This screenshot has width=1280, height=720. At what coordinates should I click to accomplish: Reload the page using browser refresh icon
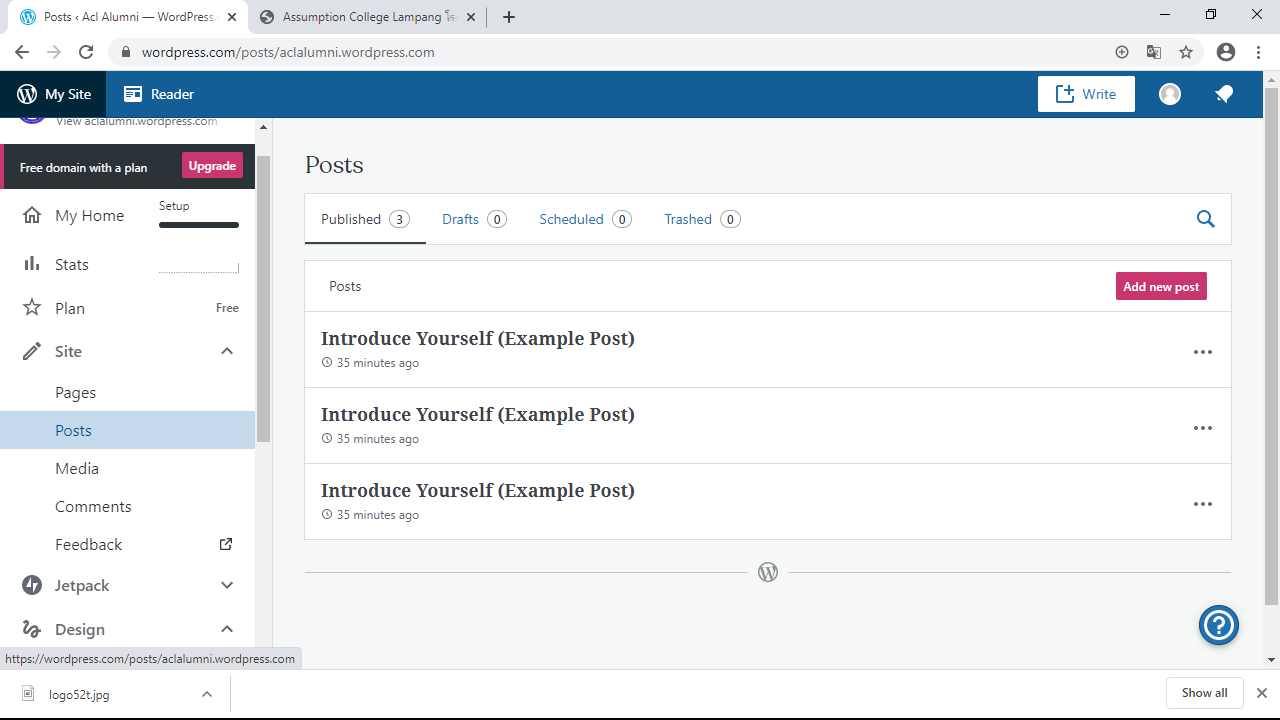tap(86, 52)
